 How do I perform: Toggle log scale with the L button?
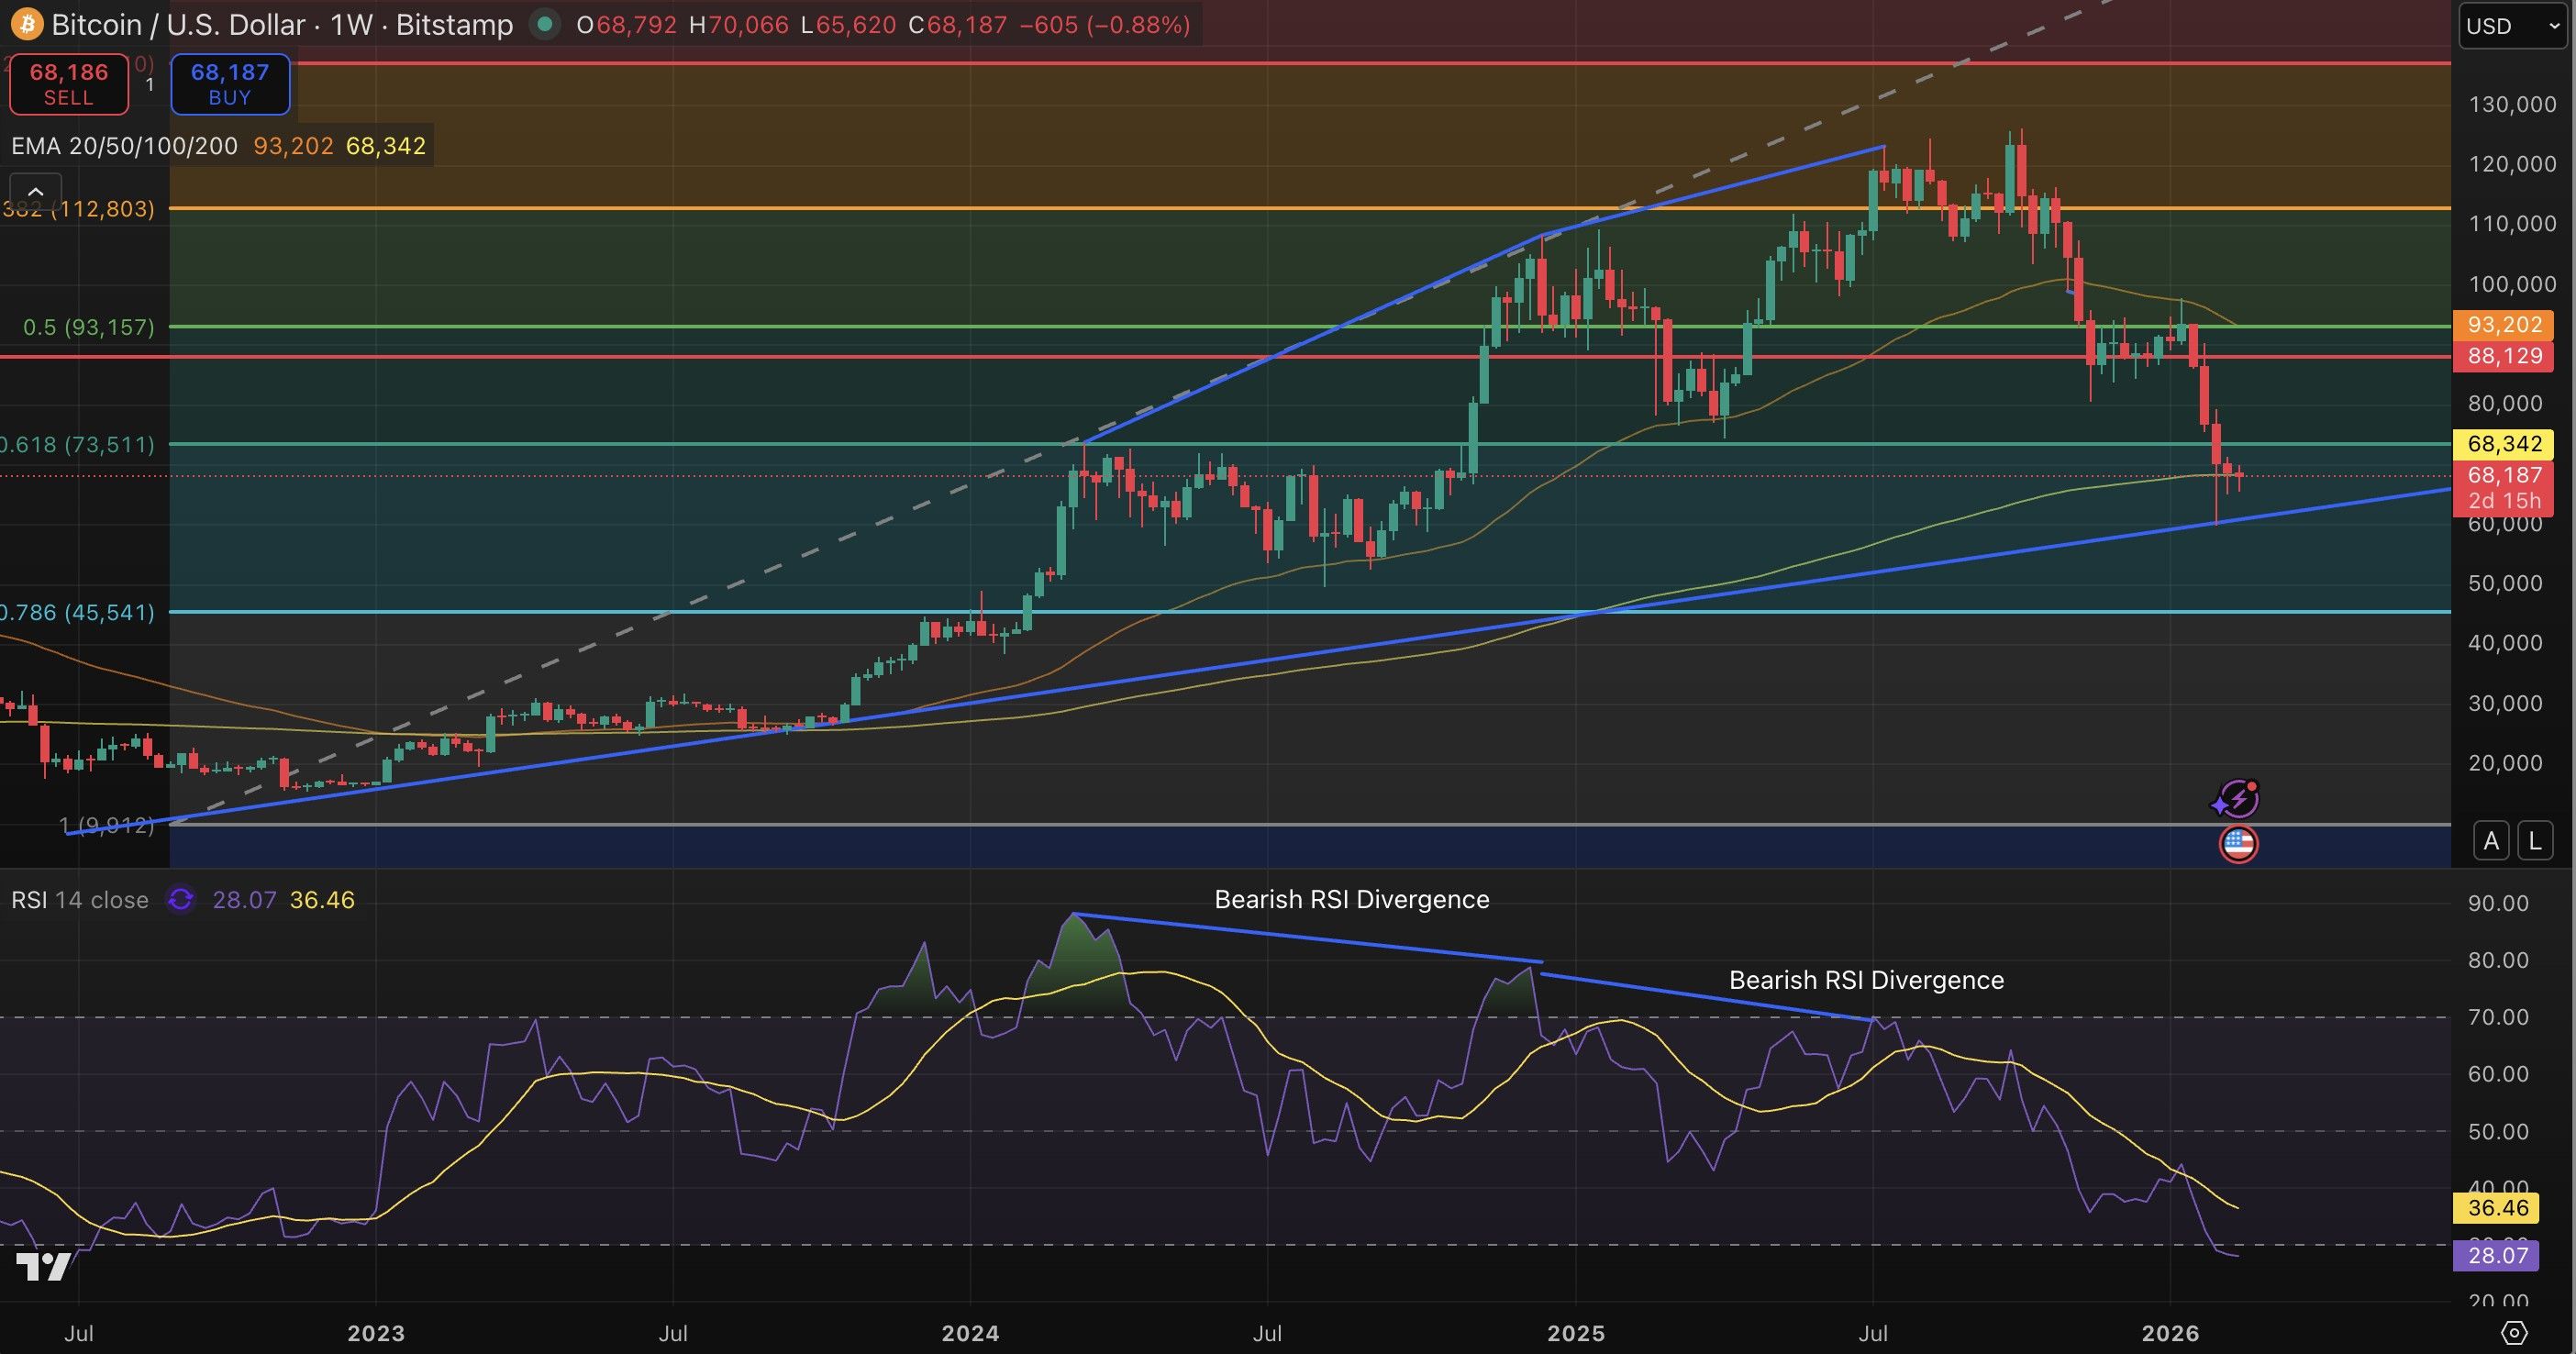2535,841
